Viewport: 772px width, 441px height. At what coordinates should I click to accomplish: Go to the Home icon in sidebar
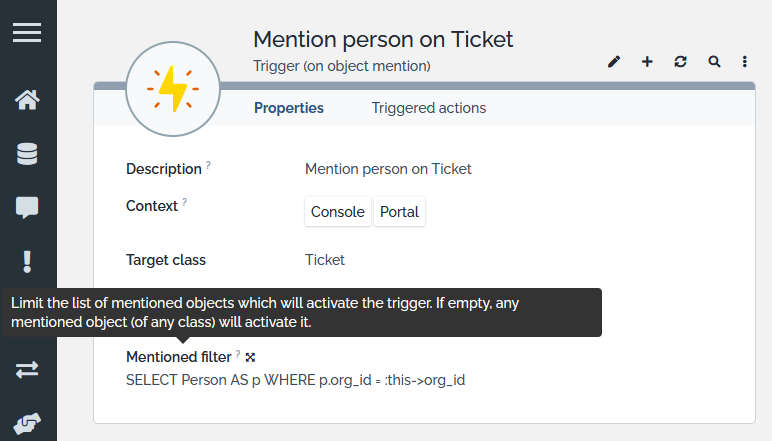click(27, 100)
